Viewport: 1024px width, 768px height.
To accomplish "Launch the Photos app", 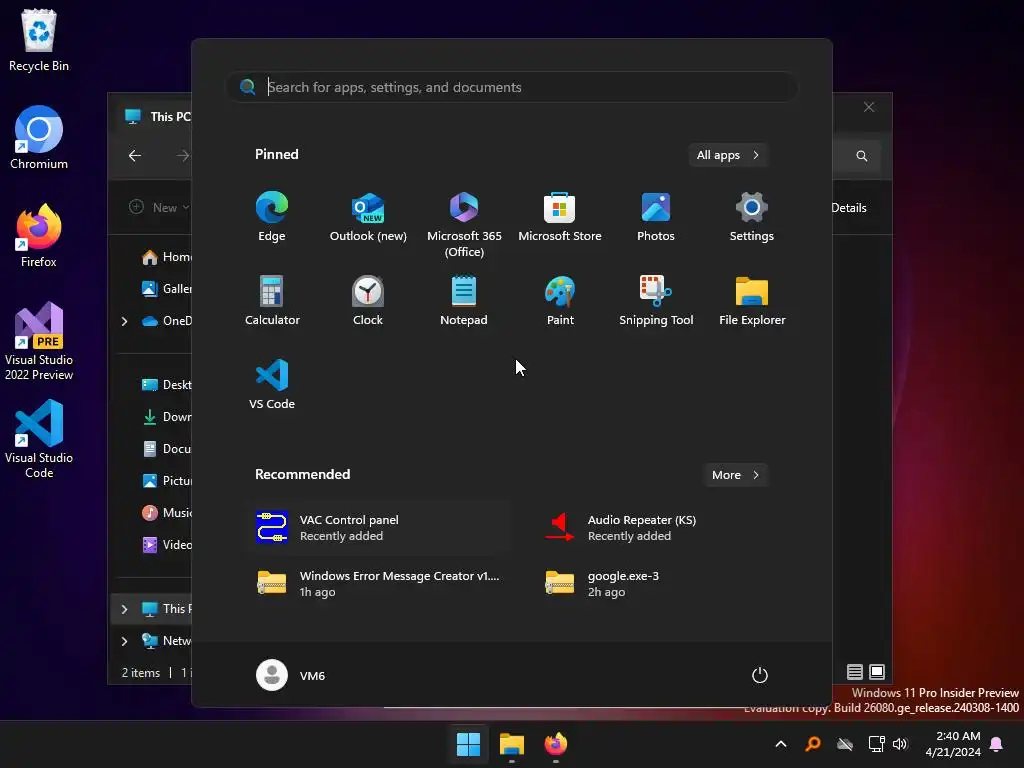I will [x=656, y=217].
